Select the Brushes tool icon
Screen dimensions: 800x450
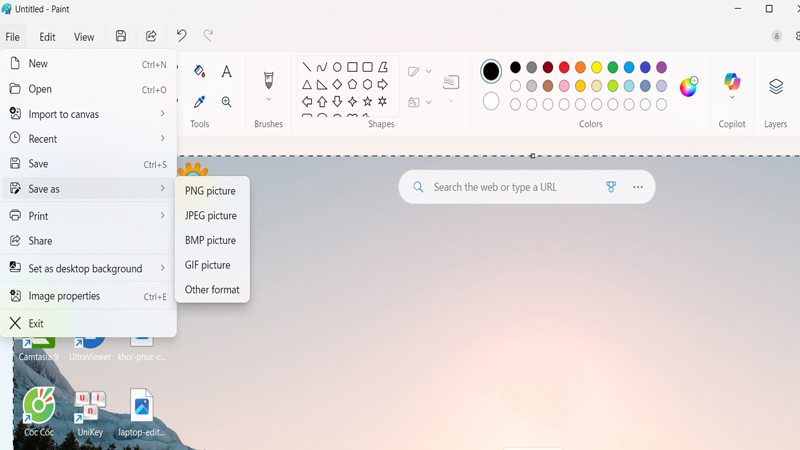click(268, 80)
